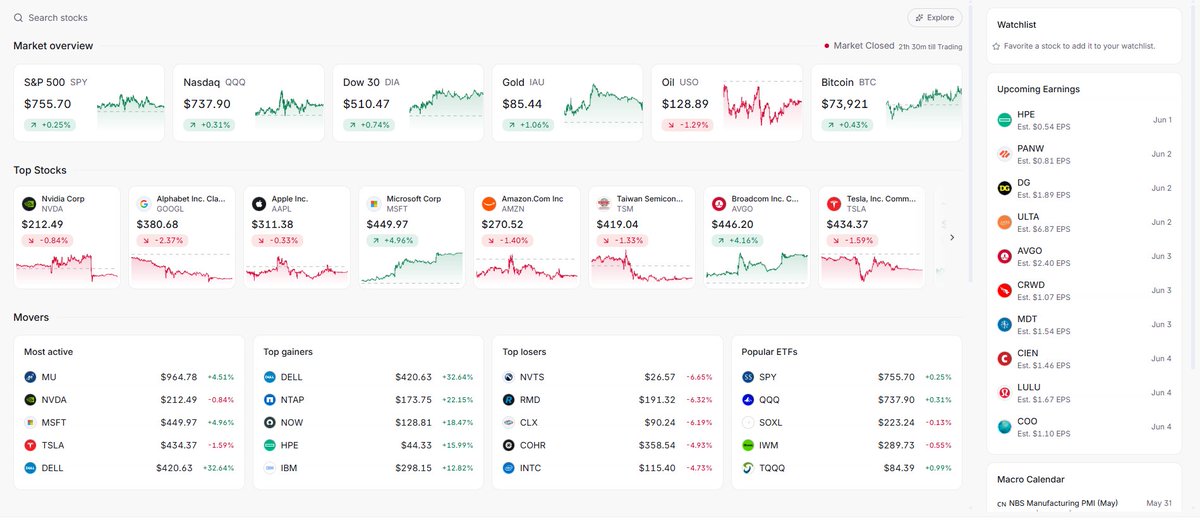Click the ULTA logo in Upcoming Earnings
This screenshot has height=521, width=1200.
(x=1005, y=222)
